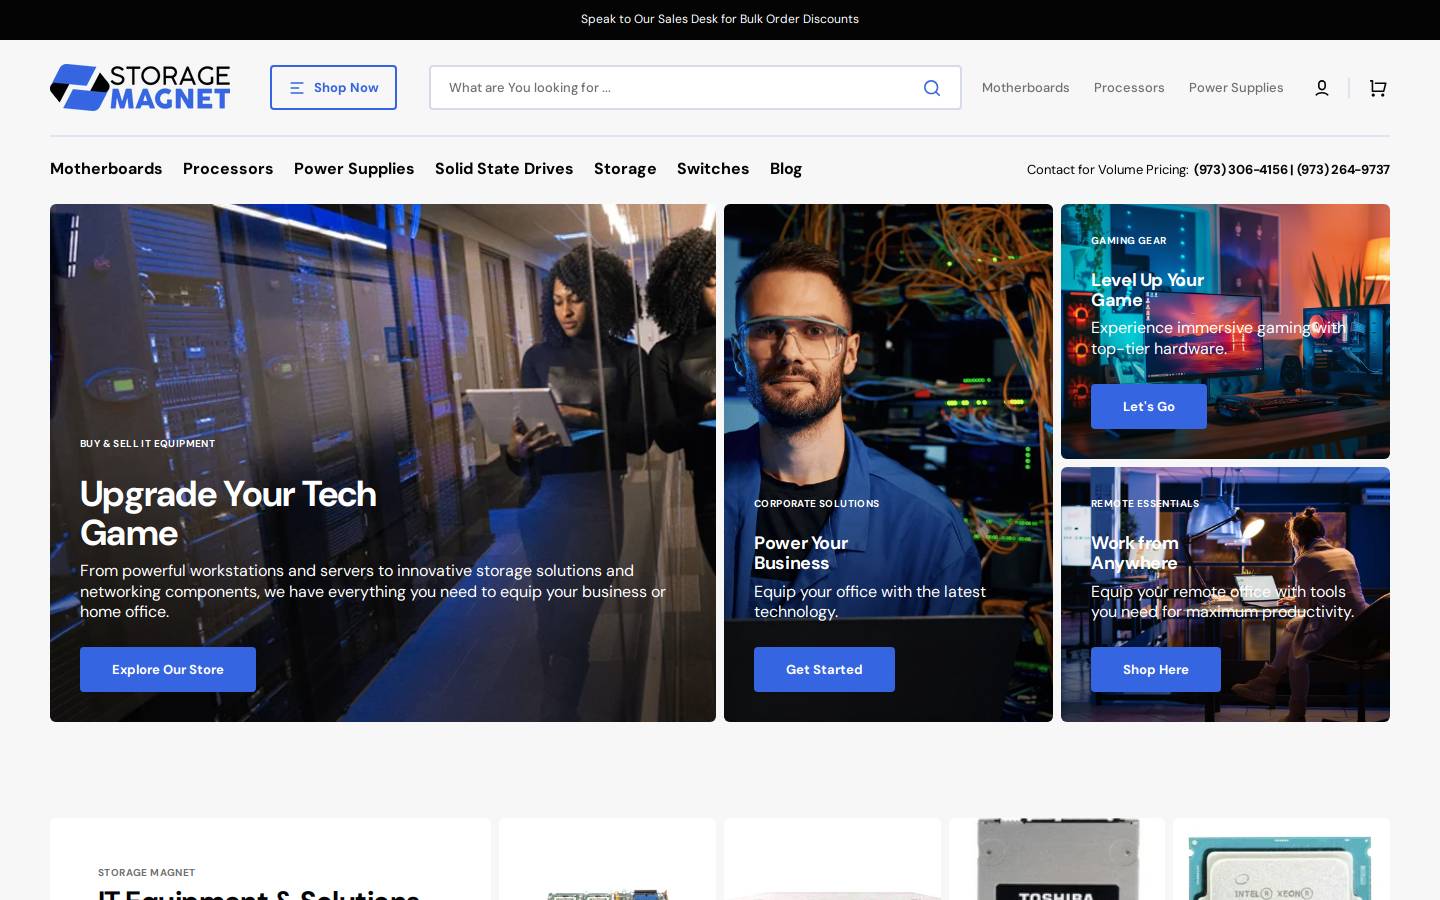Call phone number (973) 264-9737
The height and width of the screenshot is (900, 1440).
coord(1343,170)
